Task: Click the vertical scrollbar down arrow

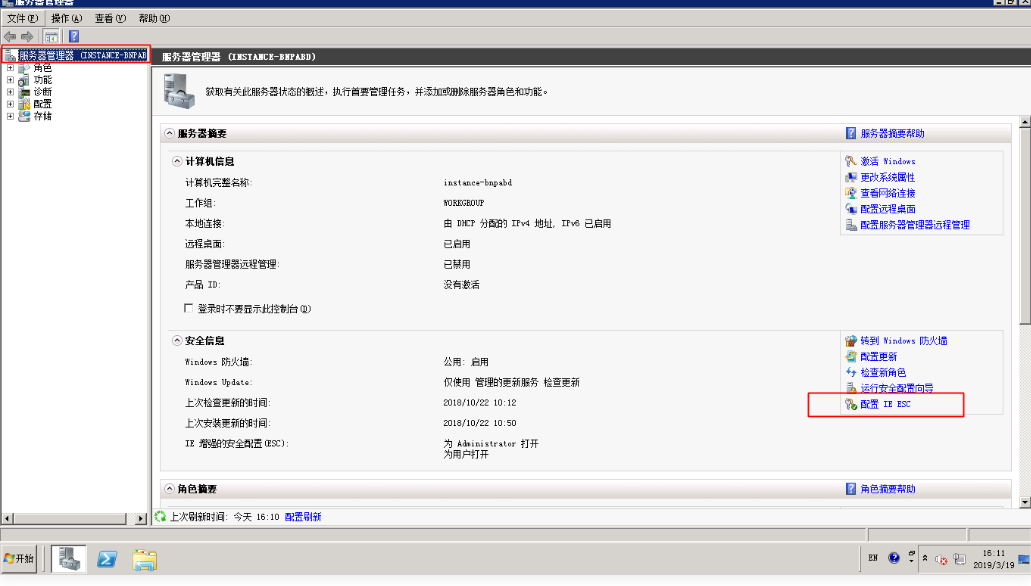Action: click(1024, 501)
